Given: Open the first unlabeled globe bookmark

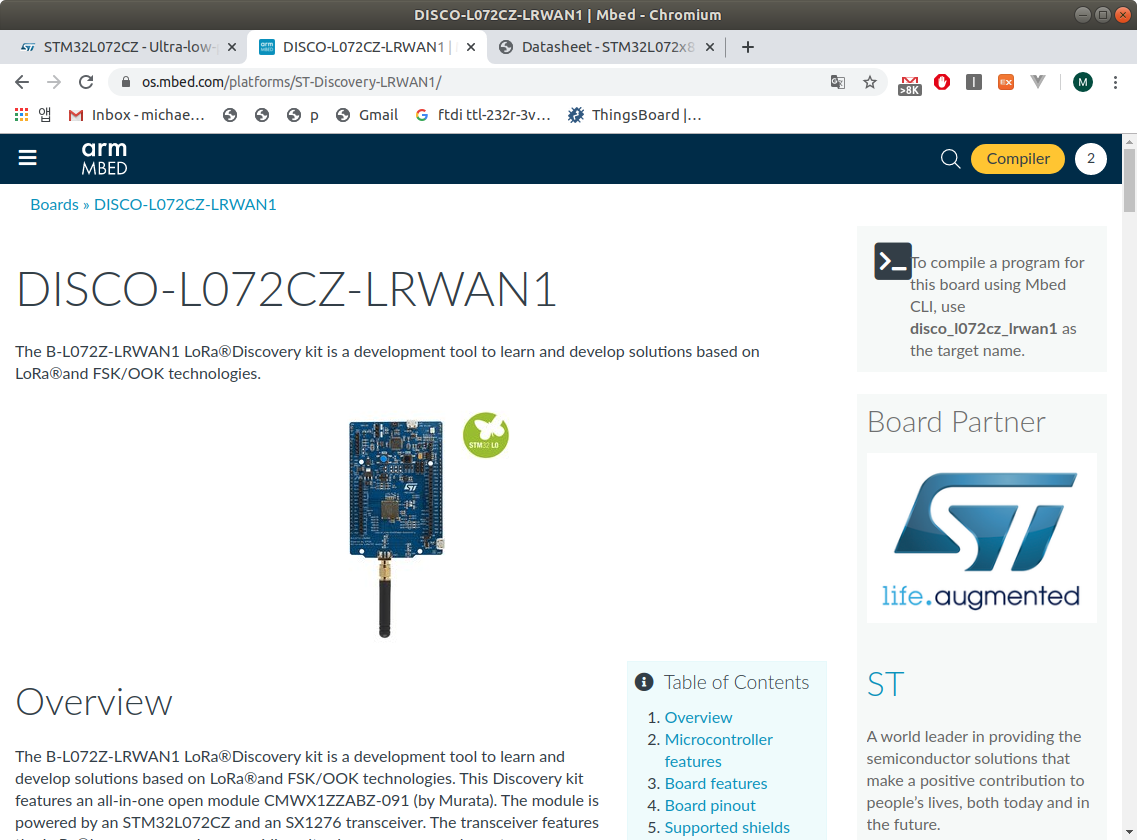Looking at the screenshot, I should tap(230, 115).
